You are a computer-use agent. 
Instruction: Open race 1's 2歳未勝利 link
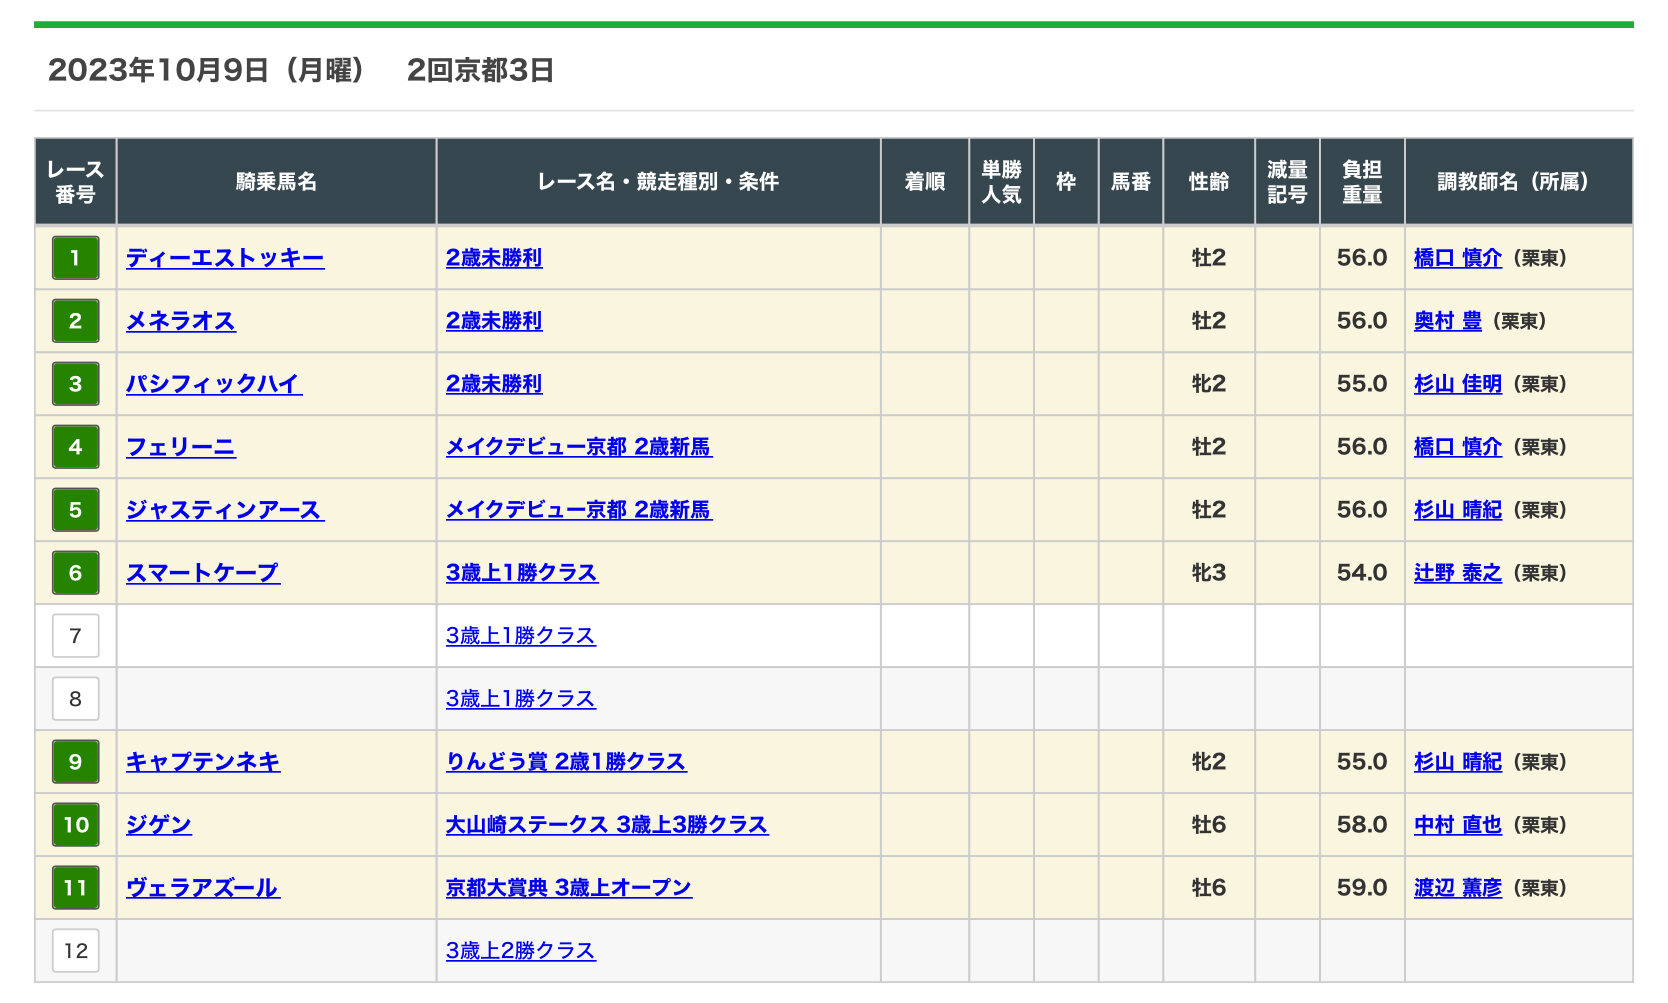[494, 258]
